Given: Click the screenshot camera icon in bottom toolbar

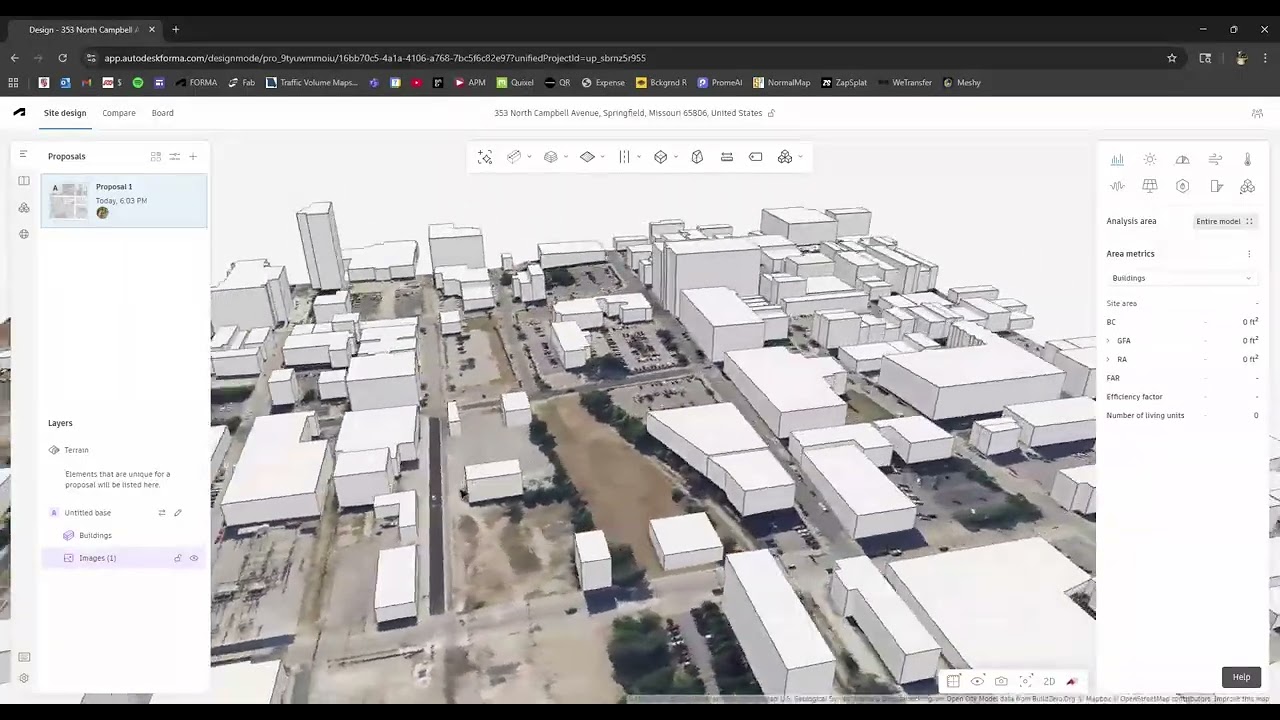Looking at the screenshot, I should click(1001, 682).
